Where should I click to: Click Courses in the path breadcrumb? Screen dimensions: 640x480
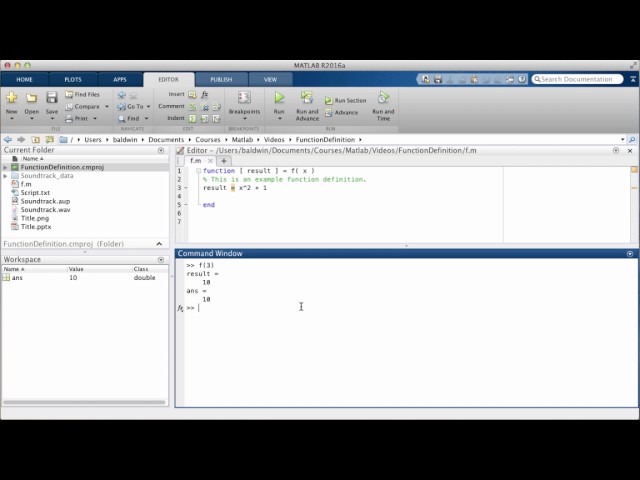point(208,140)
